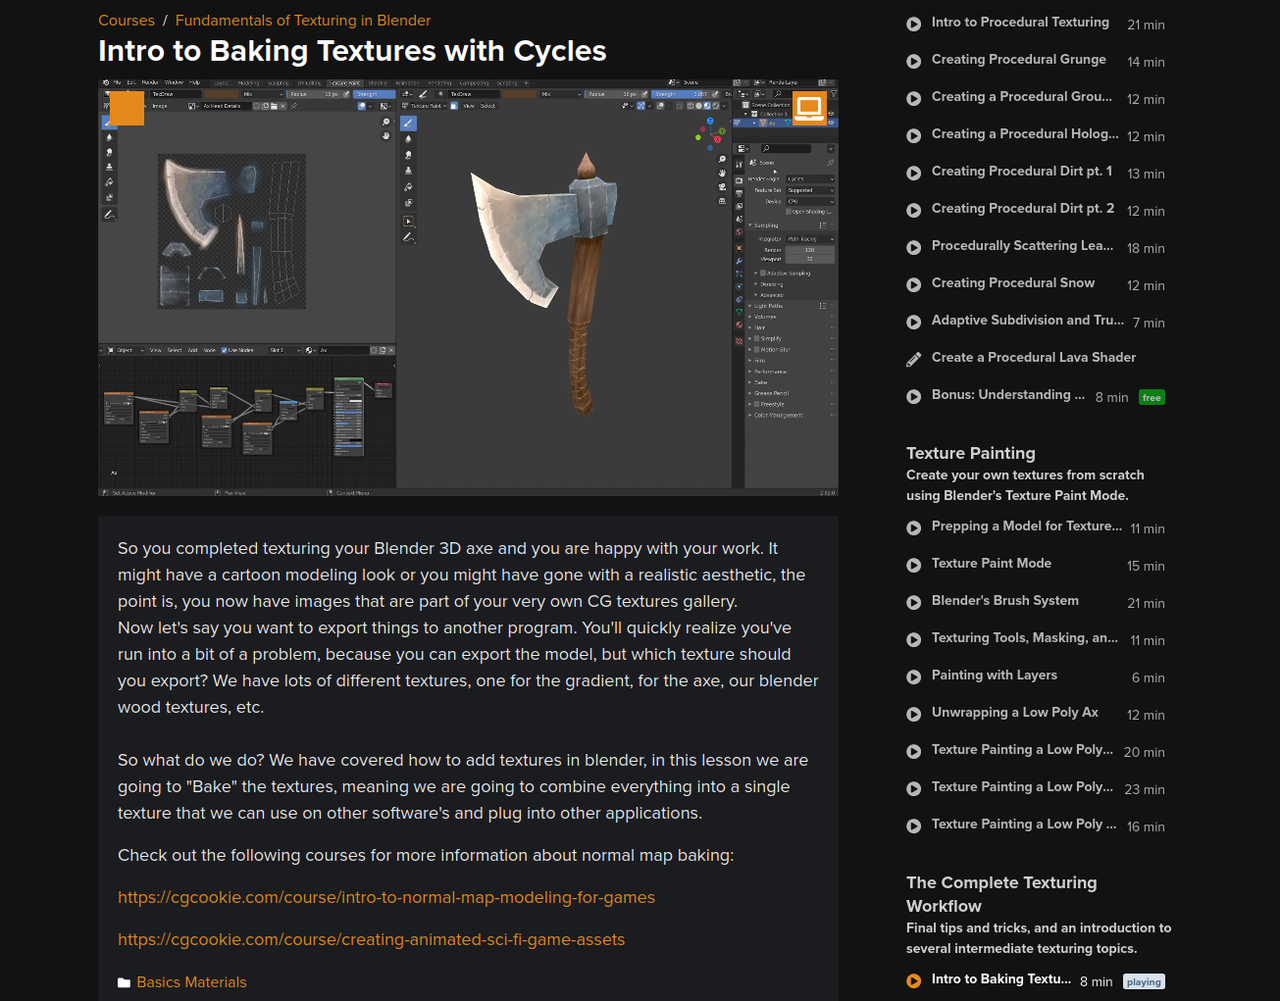1280x1001 pixels.
Task: Enable the Use Nodes checkbox
Action: 224,350
